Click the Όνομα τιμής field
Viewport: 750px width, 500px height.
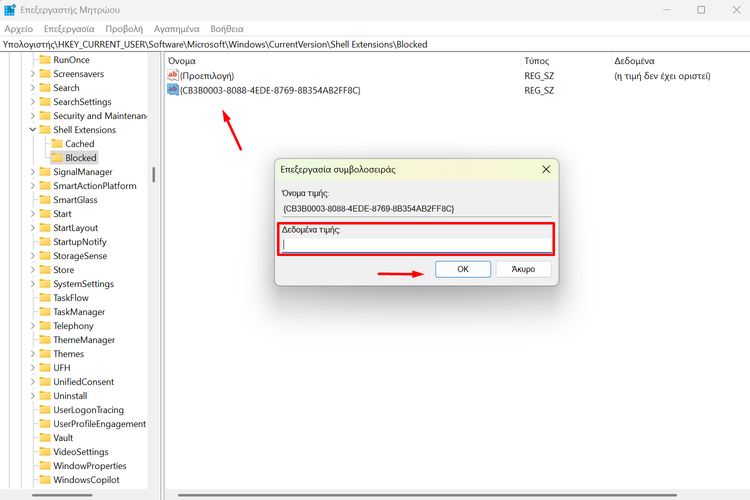tap(417, 209)
